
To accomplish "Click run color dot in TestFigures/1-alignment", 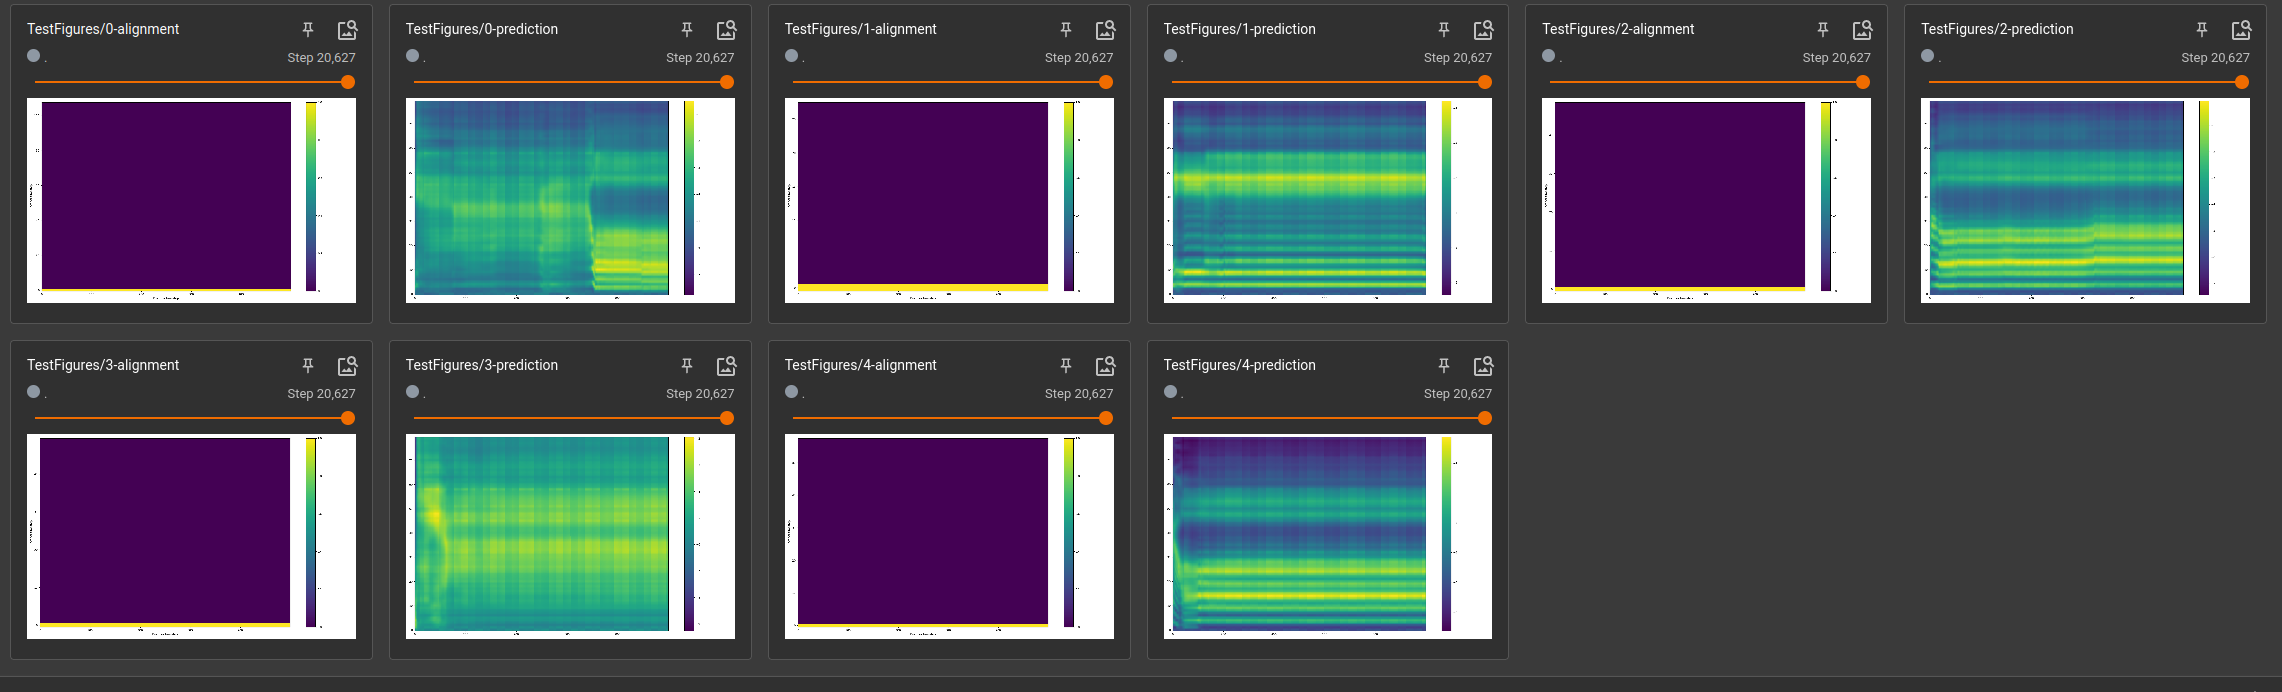I will [792, 56].
